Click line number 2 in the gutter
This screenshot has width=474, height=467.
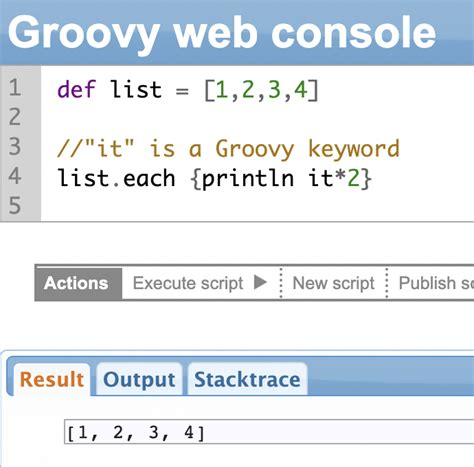click(x=15, y=117)
